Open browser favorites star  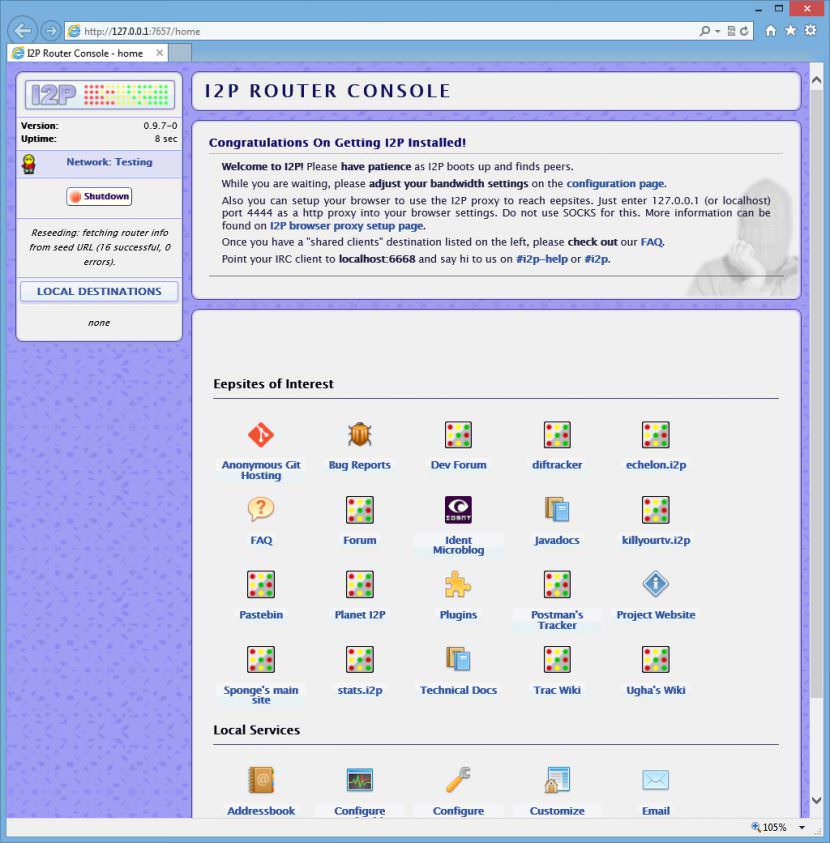point(790,31)
